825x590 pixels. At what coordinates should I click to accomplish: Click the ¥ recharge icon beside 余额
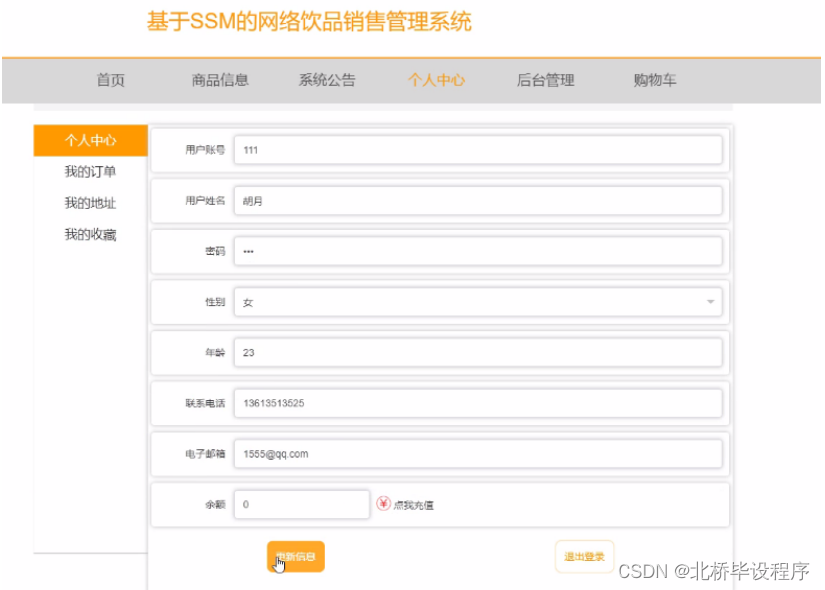point(384,504)
